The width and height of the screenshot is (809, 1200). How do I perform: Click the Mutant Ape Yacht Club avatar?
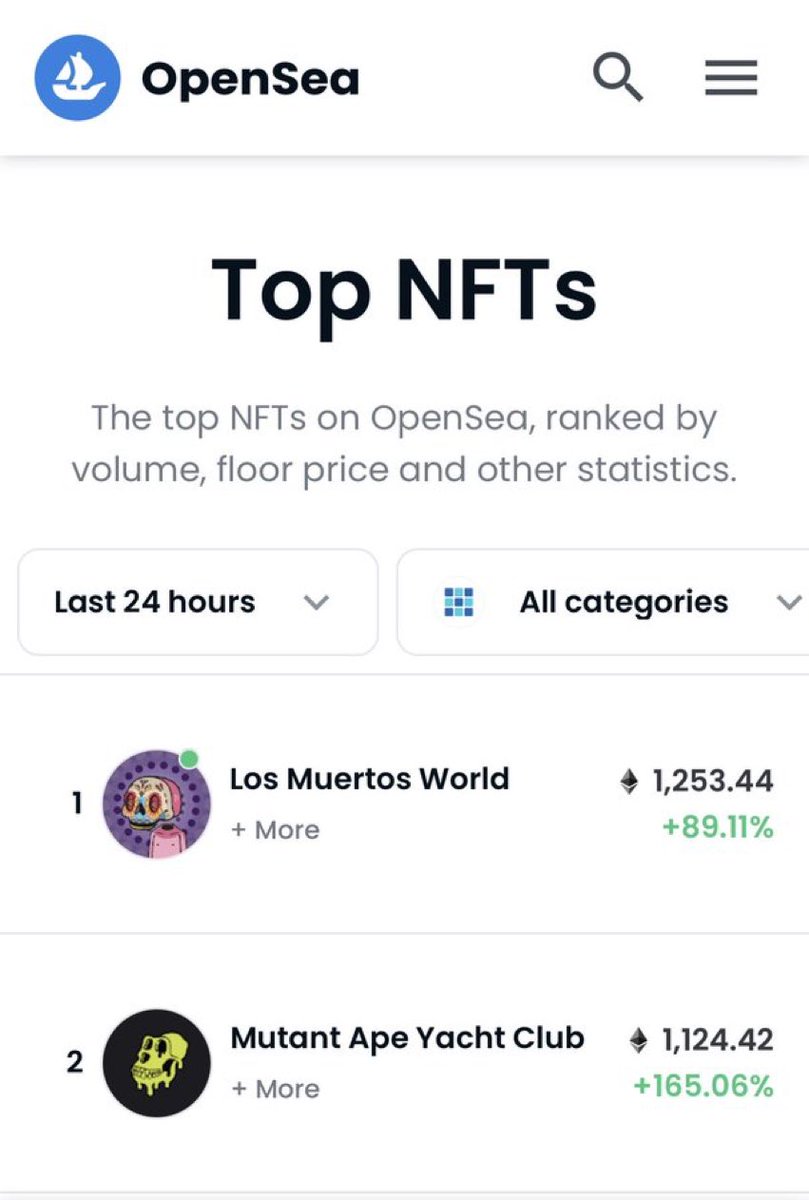pyautogui.click(x=156, y=1063)
